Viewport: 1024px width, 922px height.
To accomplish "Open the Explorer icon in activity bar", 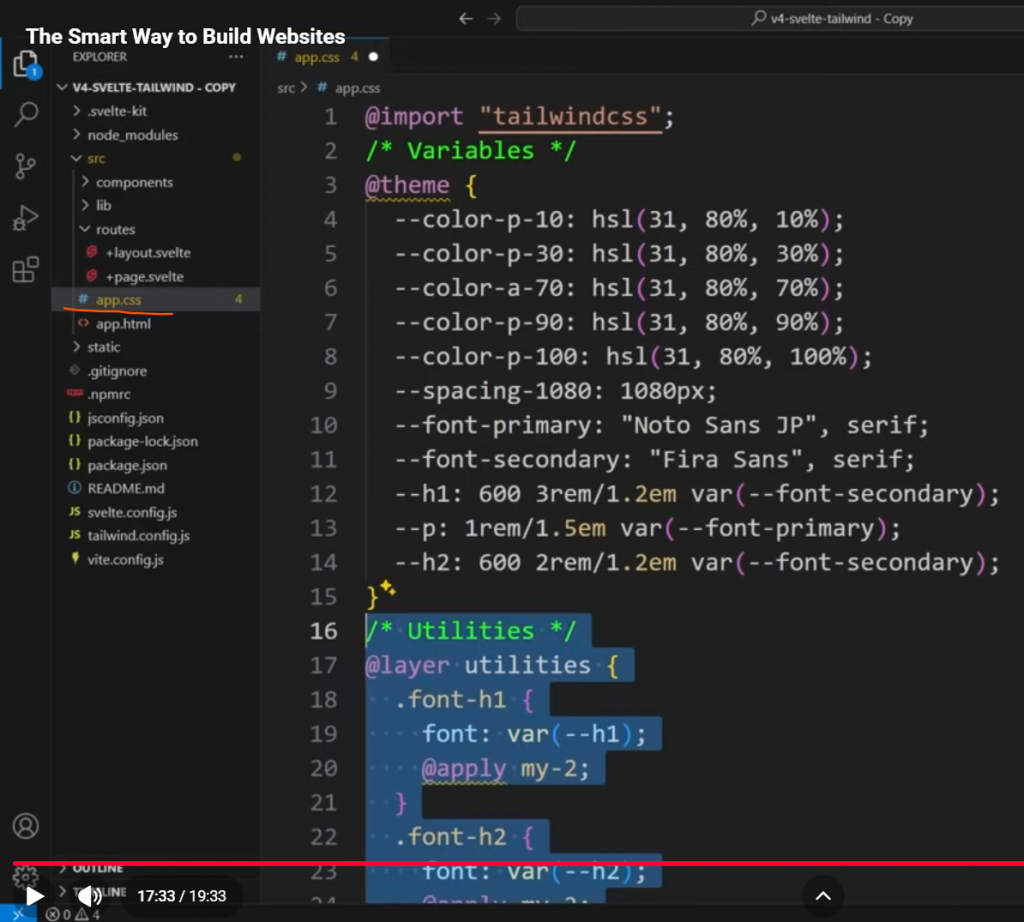I will 26,66.
